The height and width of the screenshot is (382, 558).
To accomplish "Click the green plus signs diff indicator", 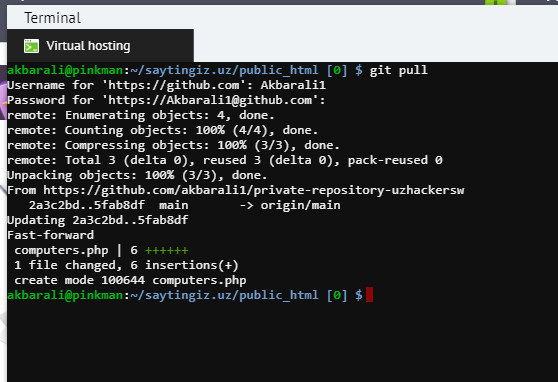I will click(167, 250).
